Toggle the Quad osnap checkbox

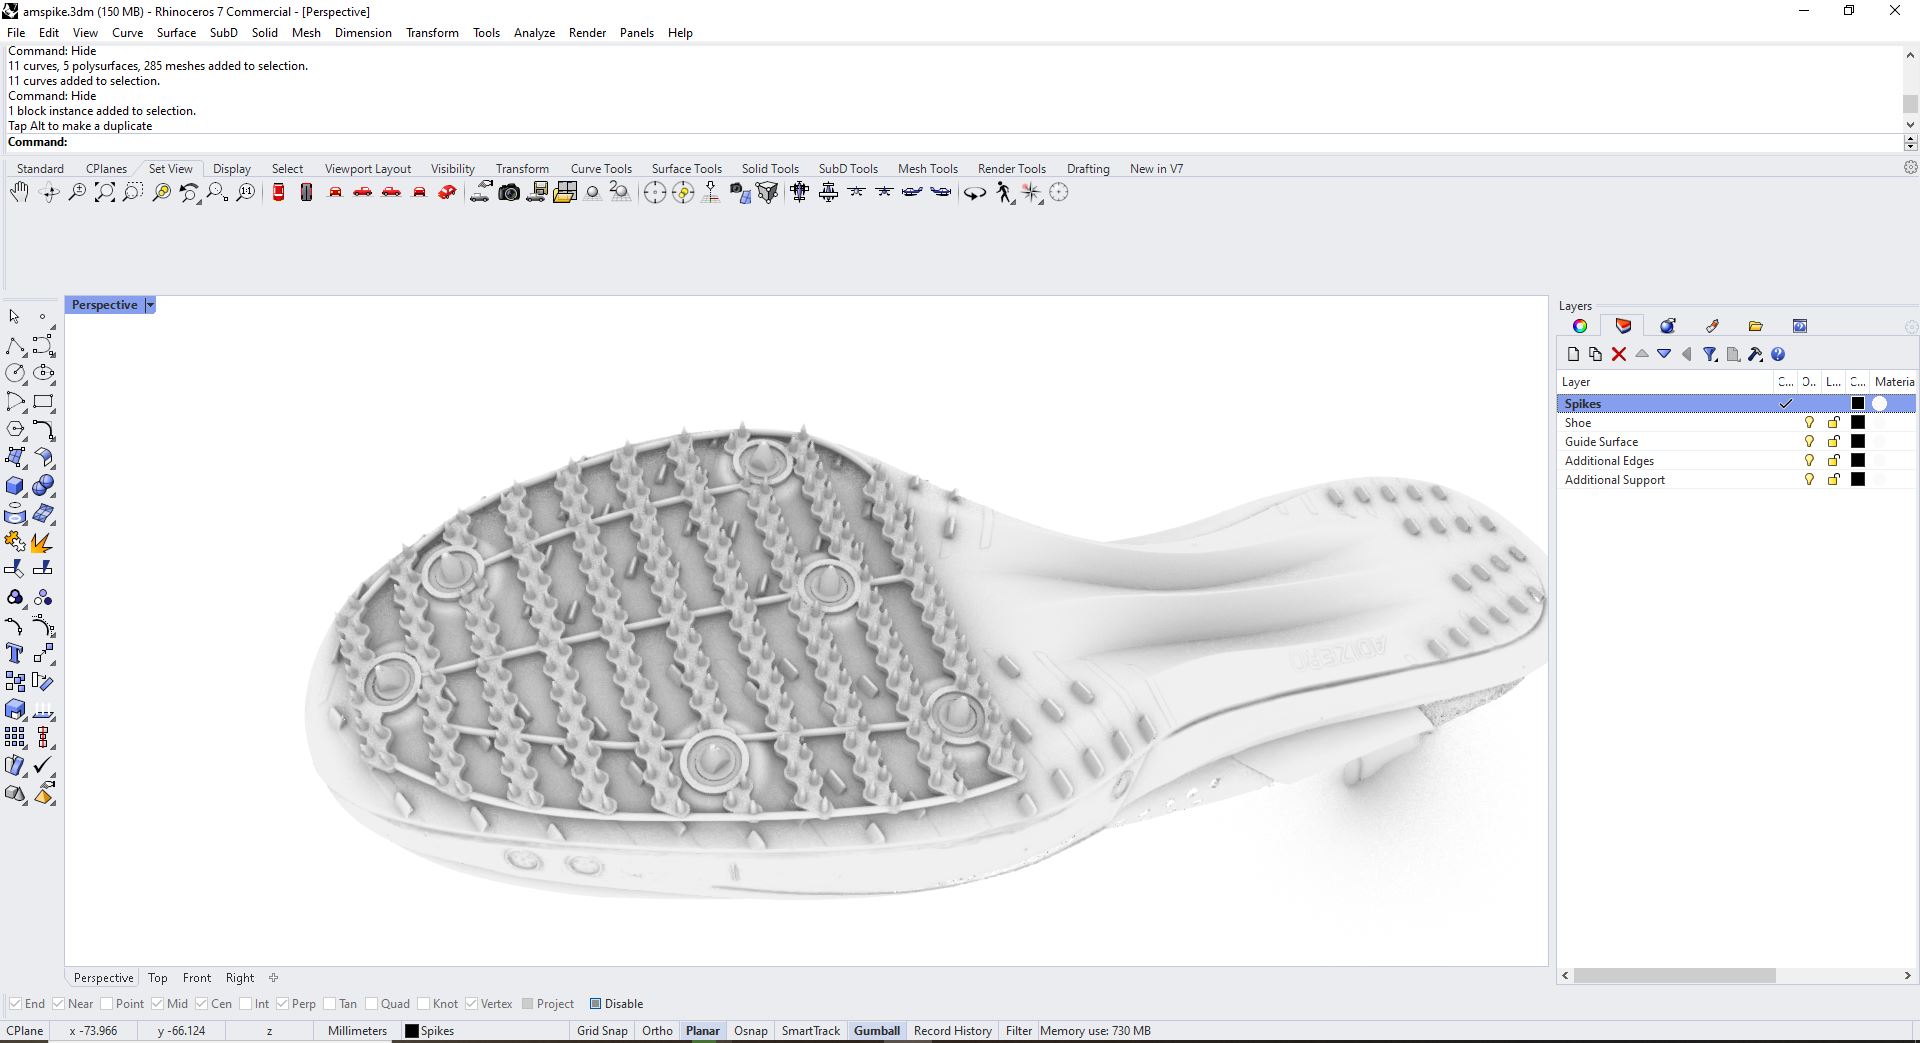click(x=372, y=1004)
